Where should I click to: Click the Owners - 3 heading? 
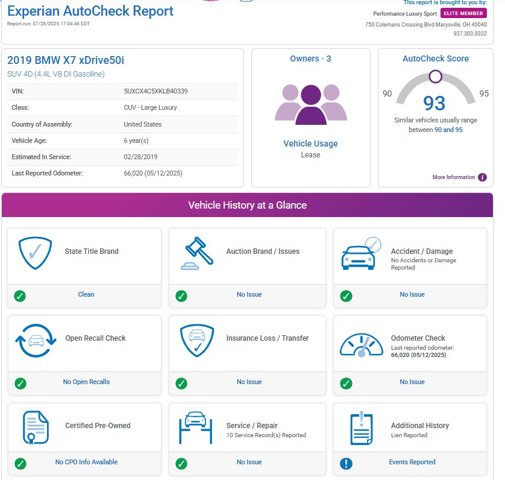(x=310, y=59)
